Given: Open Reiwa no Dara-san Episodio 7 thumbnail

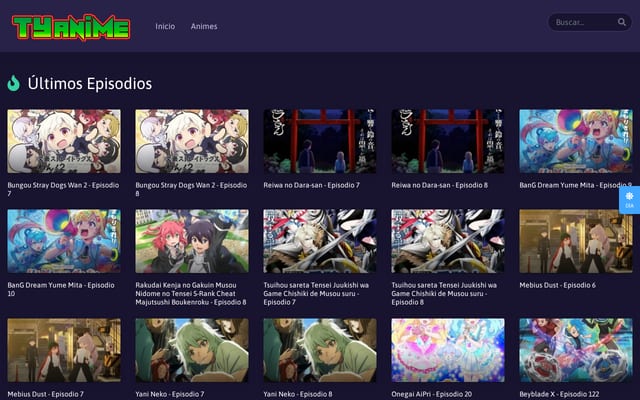Looking at the screenshot, I should pos(320,141).
